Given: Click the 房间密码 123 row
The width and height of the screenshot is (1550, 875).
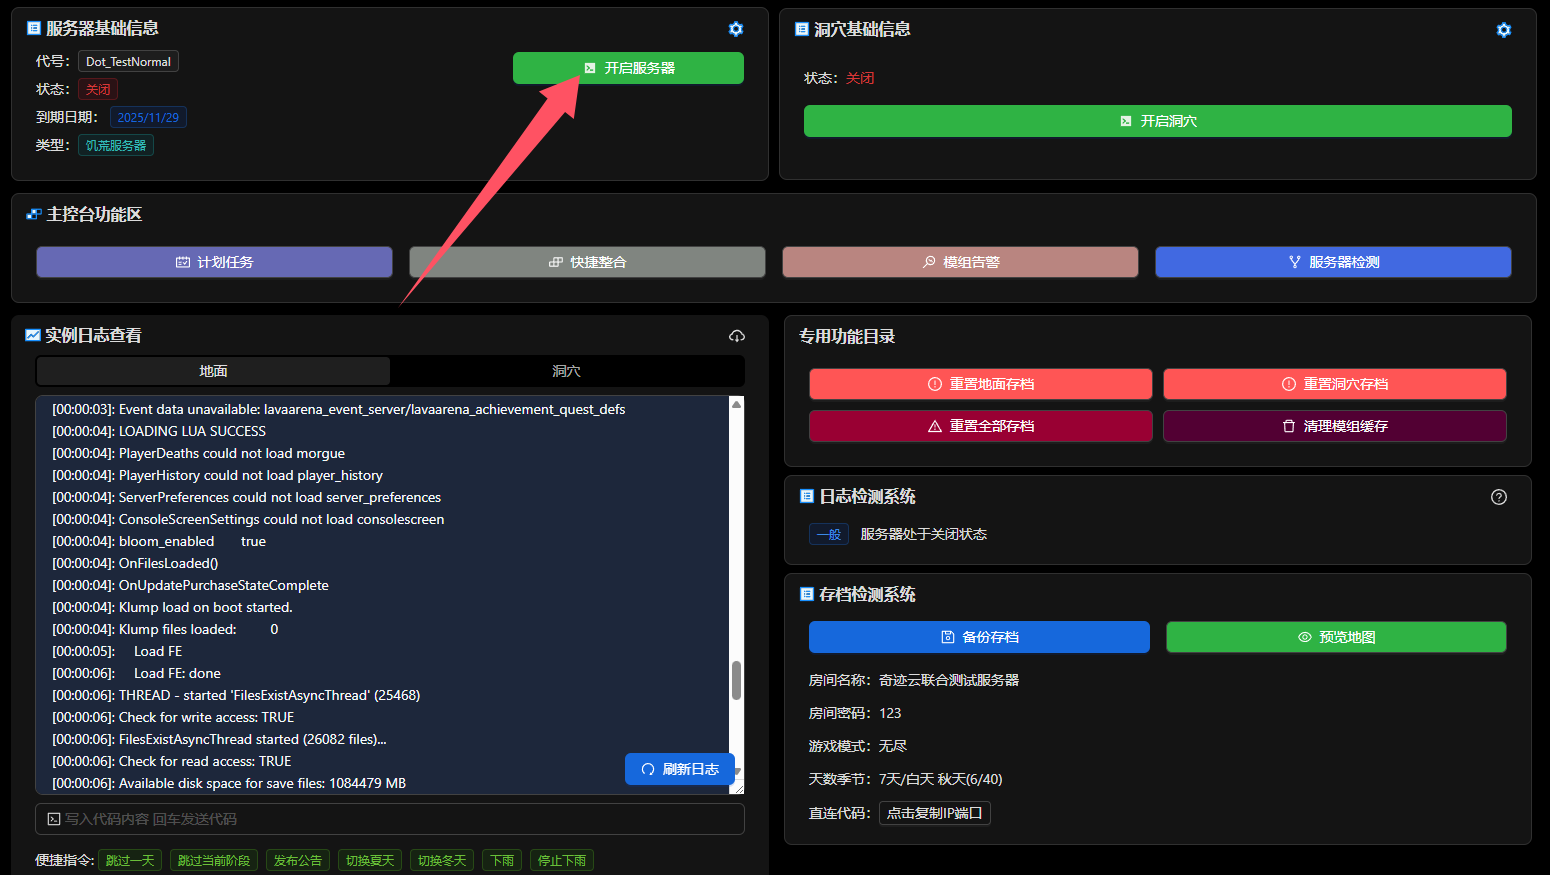Looking at the screenshot, I should [x=855, y=713].
